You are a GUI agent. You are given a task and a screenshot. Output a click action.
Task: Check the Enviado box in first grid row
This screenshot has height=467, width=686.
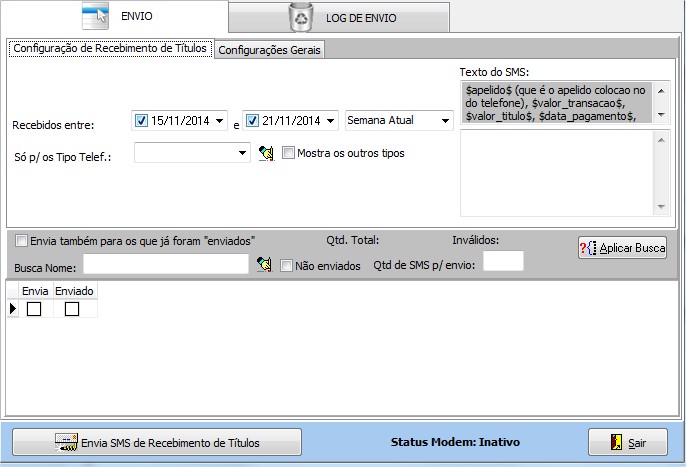tap(72, 309)
